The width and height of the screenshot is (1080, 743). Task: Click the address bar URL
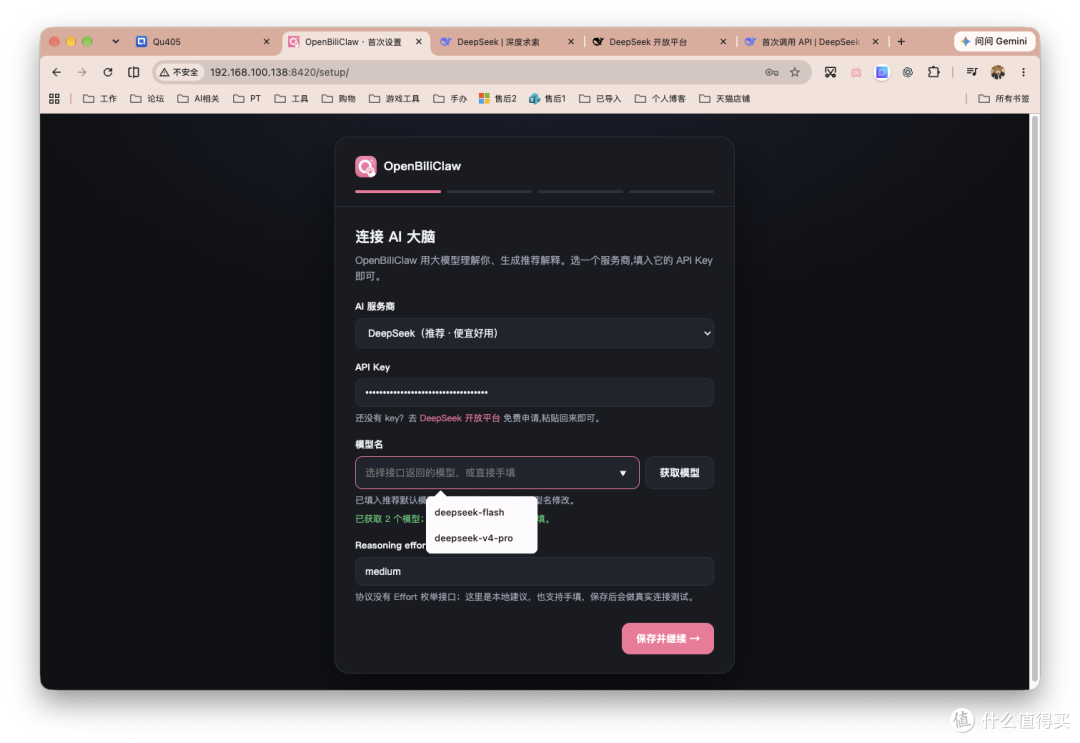coord(279,72)
